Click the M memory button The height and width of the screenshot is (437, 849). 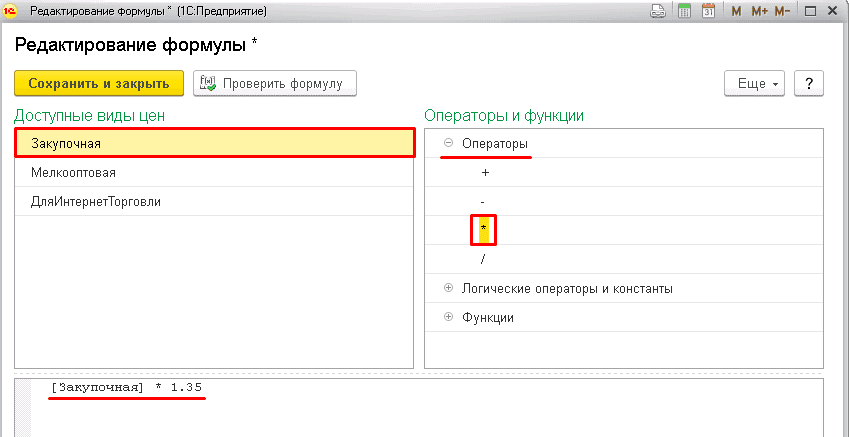pos(736,12)
